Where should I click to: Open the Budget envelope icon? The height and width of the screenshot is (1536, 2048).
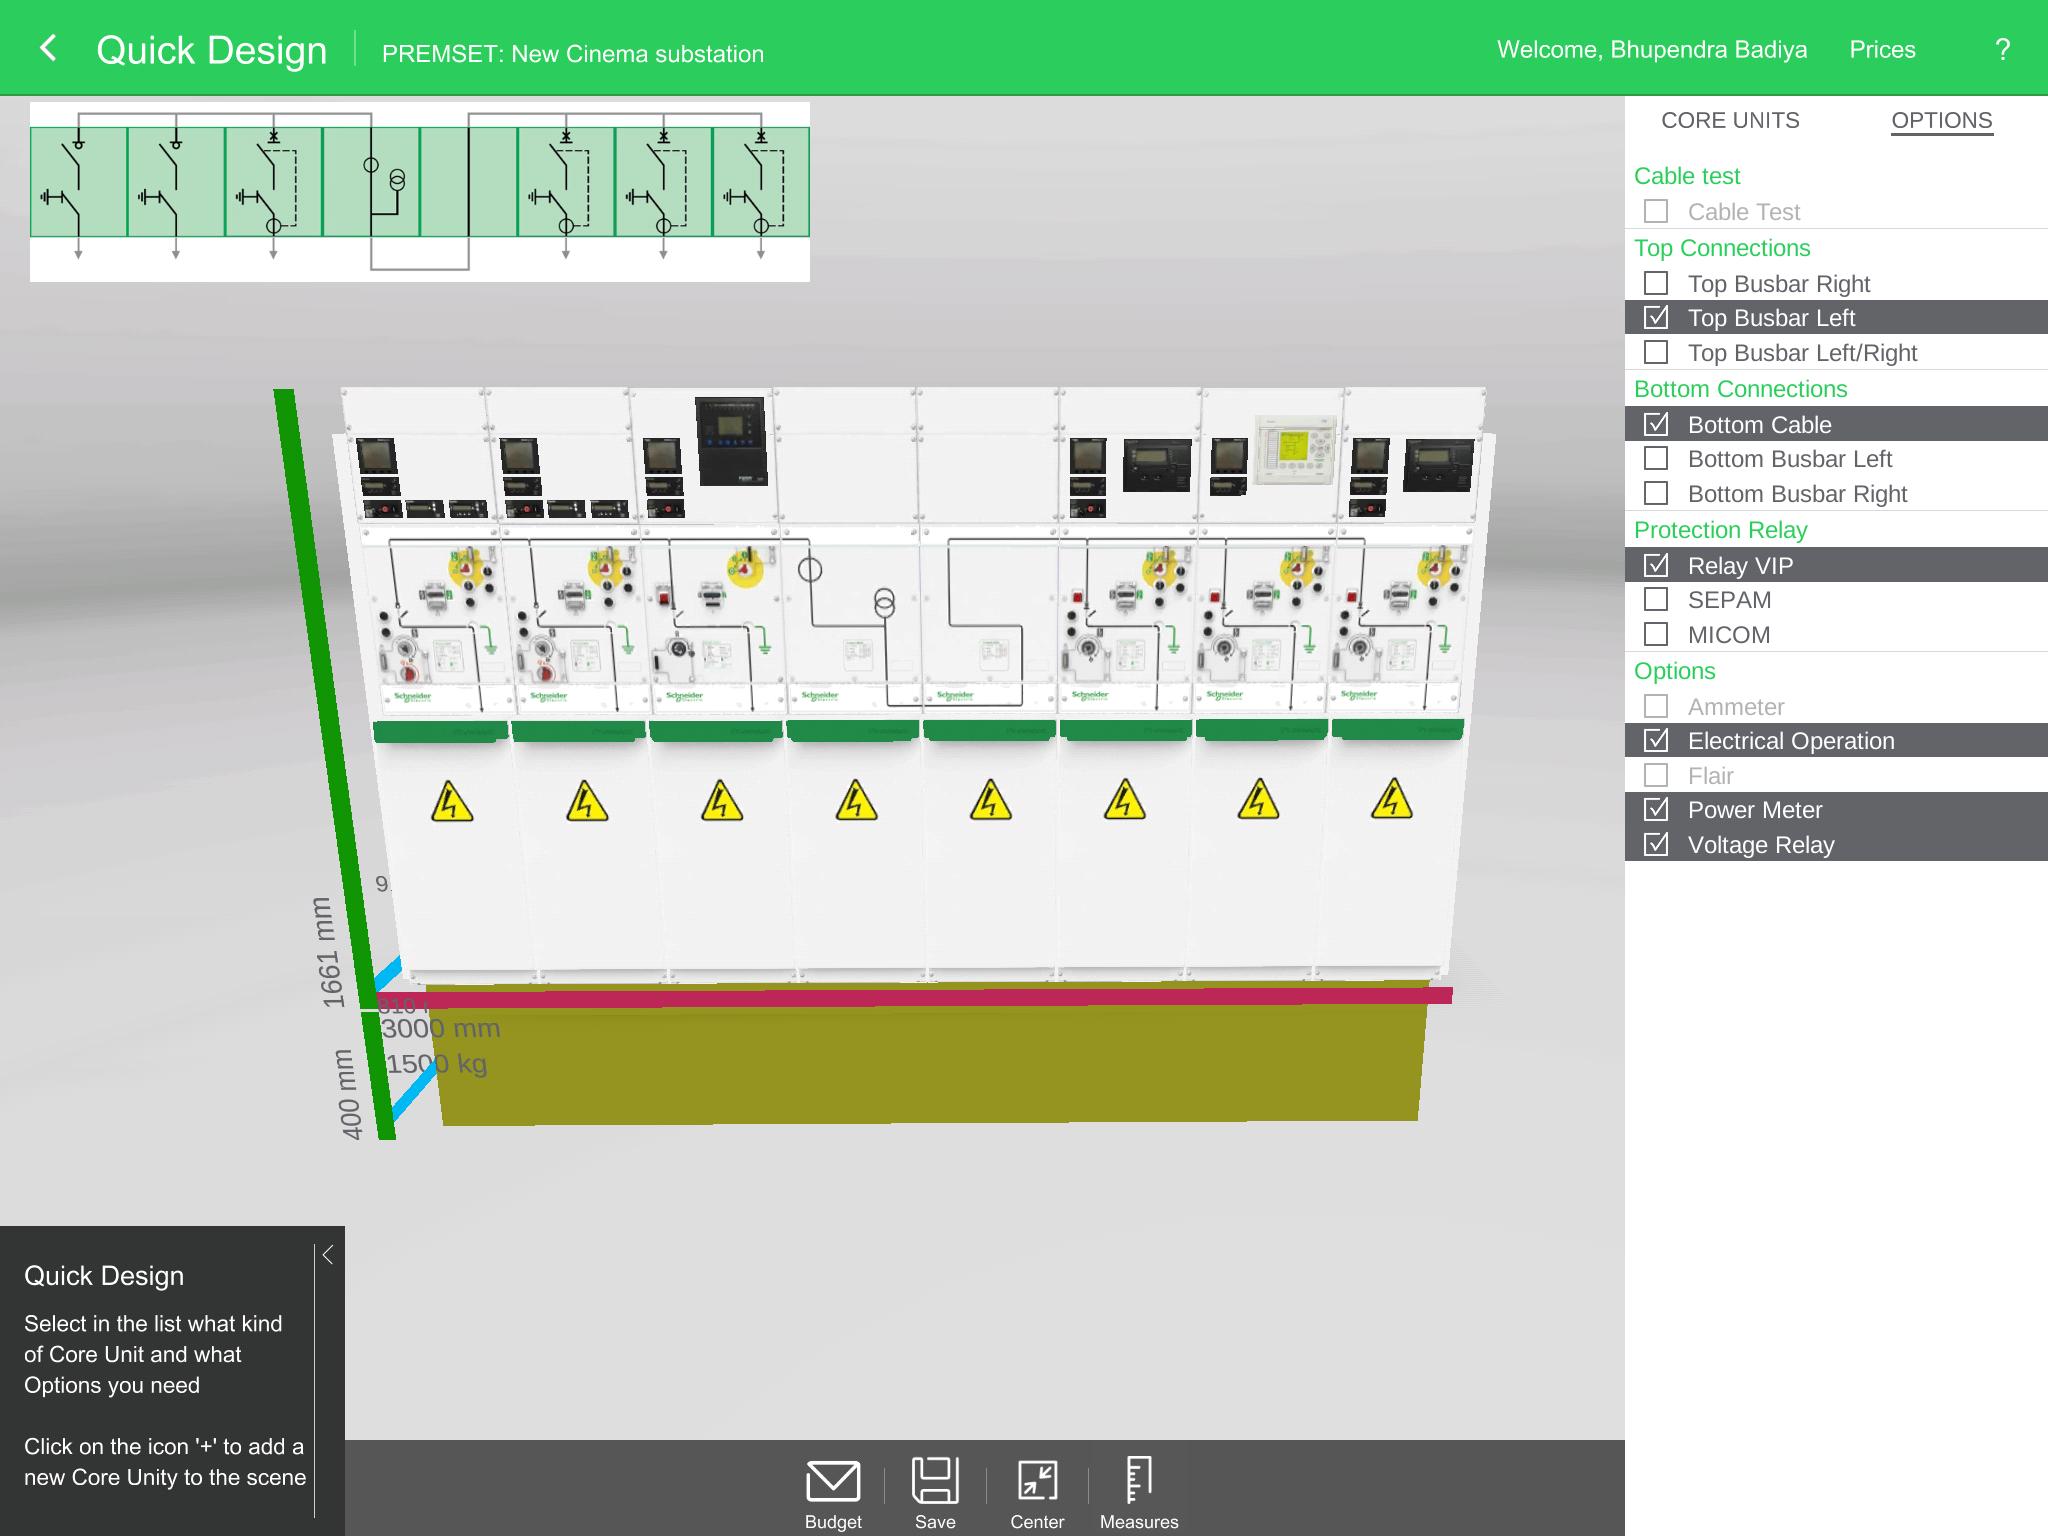point(833,1482)
